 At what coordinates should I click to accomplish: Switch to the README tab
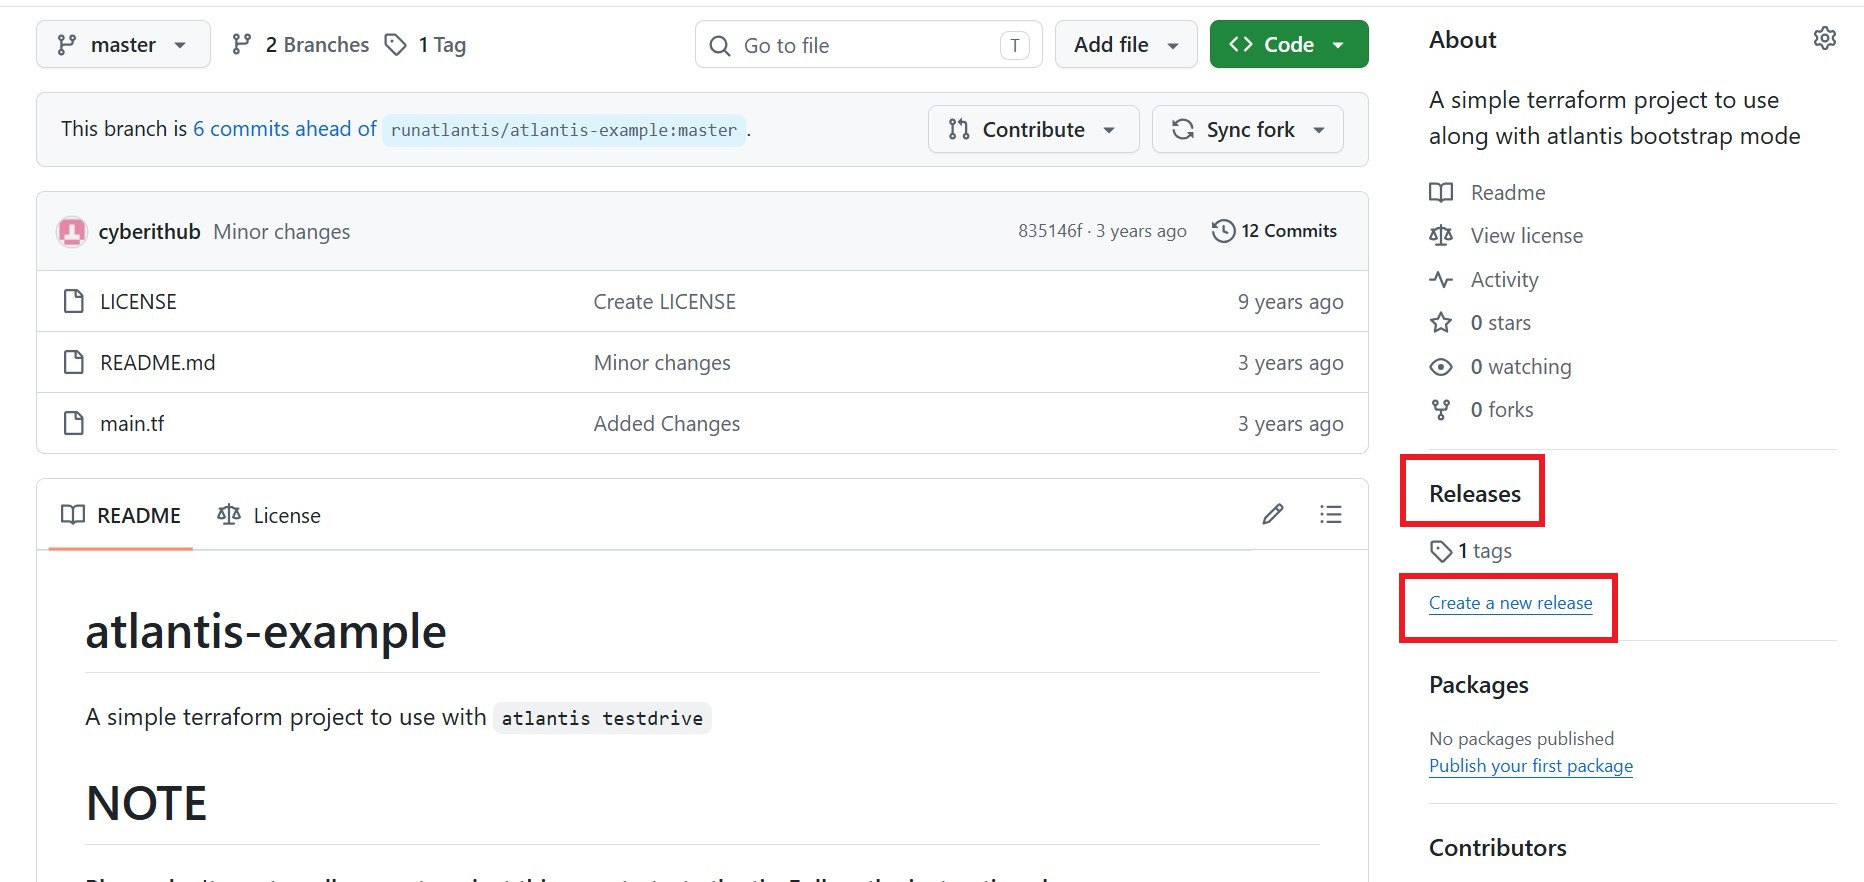click(121, 516)
